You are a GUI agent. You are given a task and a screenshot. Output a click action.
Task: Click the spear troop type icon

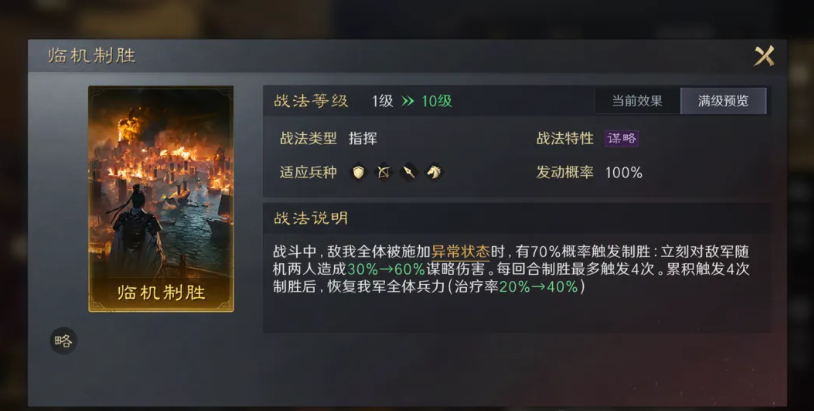pos(409,172)
